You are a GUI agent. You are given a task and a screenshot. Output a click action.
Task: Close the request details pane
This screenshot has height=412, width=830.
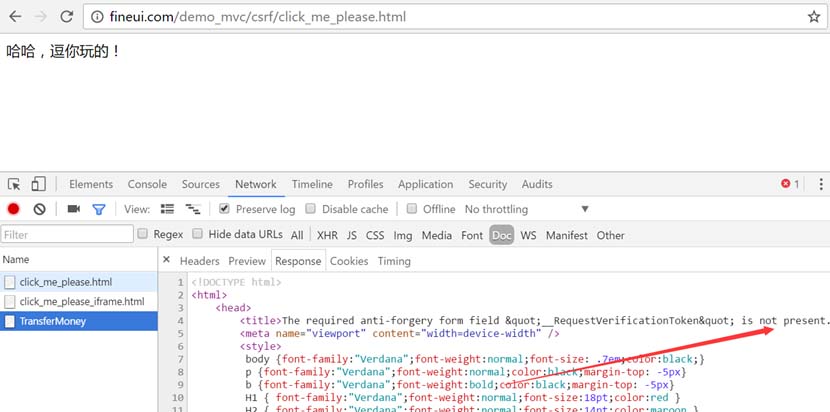166,259
